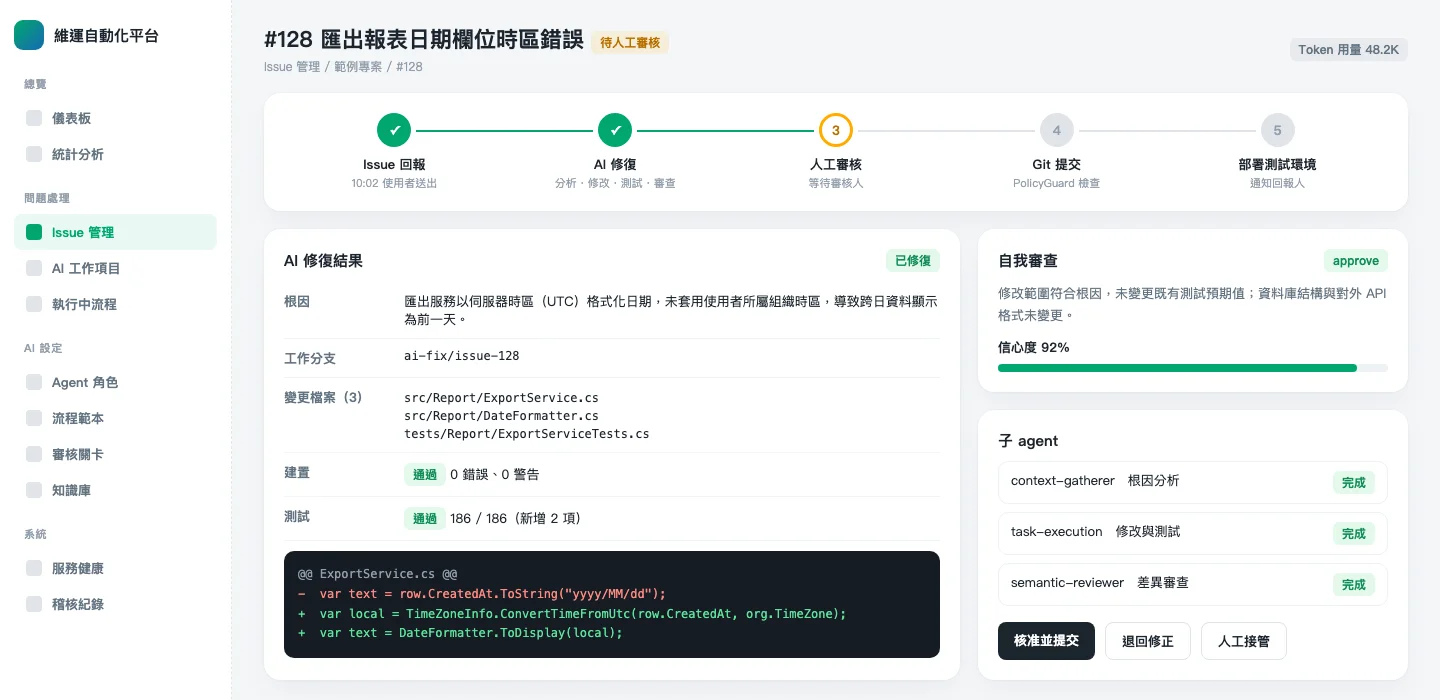
Task: Click the AI 修復 checkmark step circle
Action: point(615,130)
